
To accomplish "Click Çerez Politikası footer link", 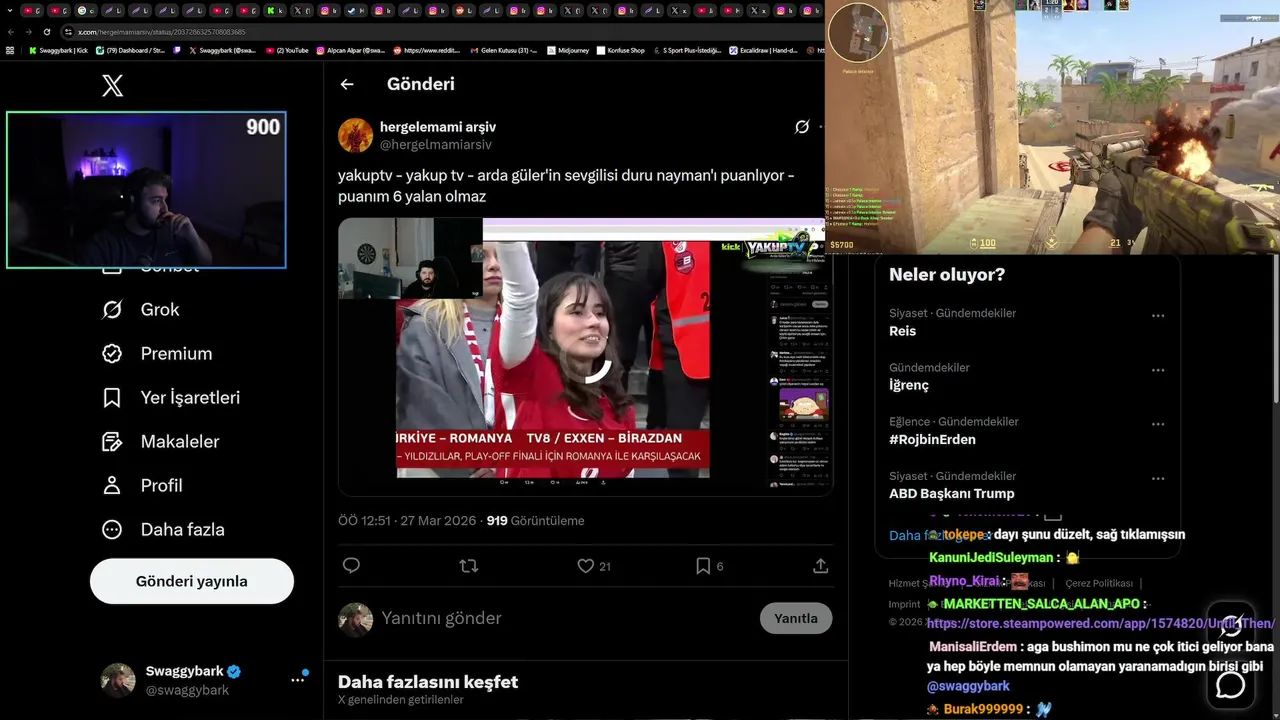I will (x=1099, y=583).
